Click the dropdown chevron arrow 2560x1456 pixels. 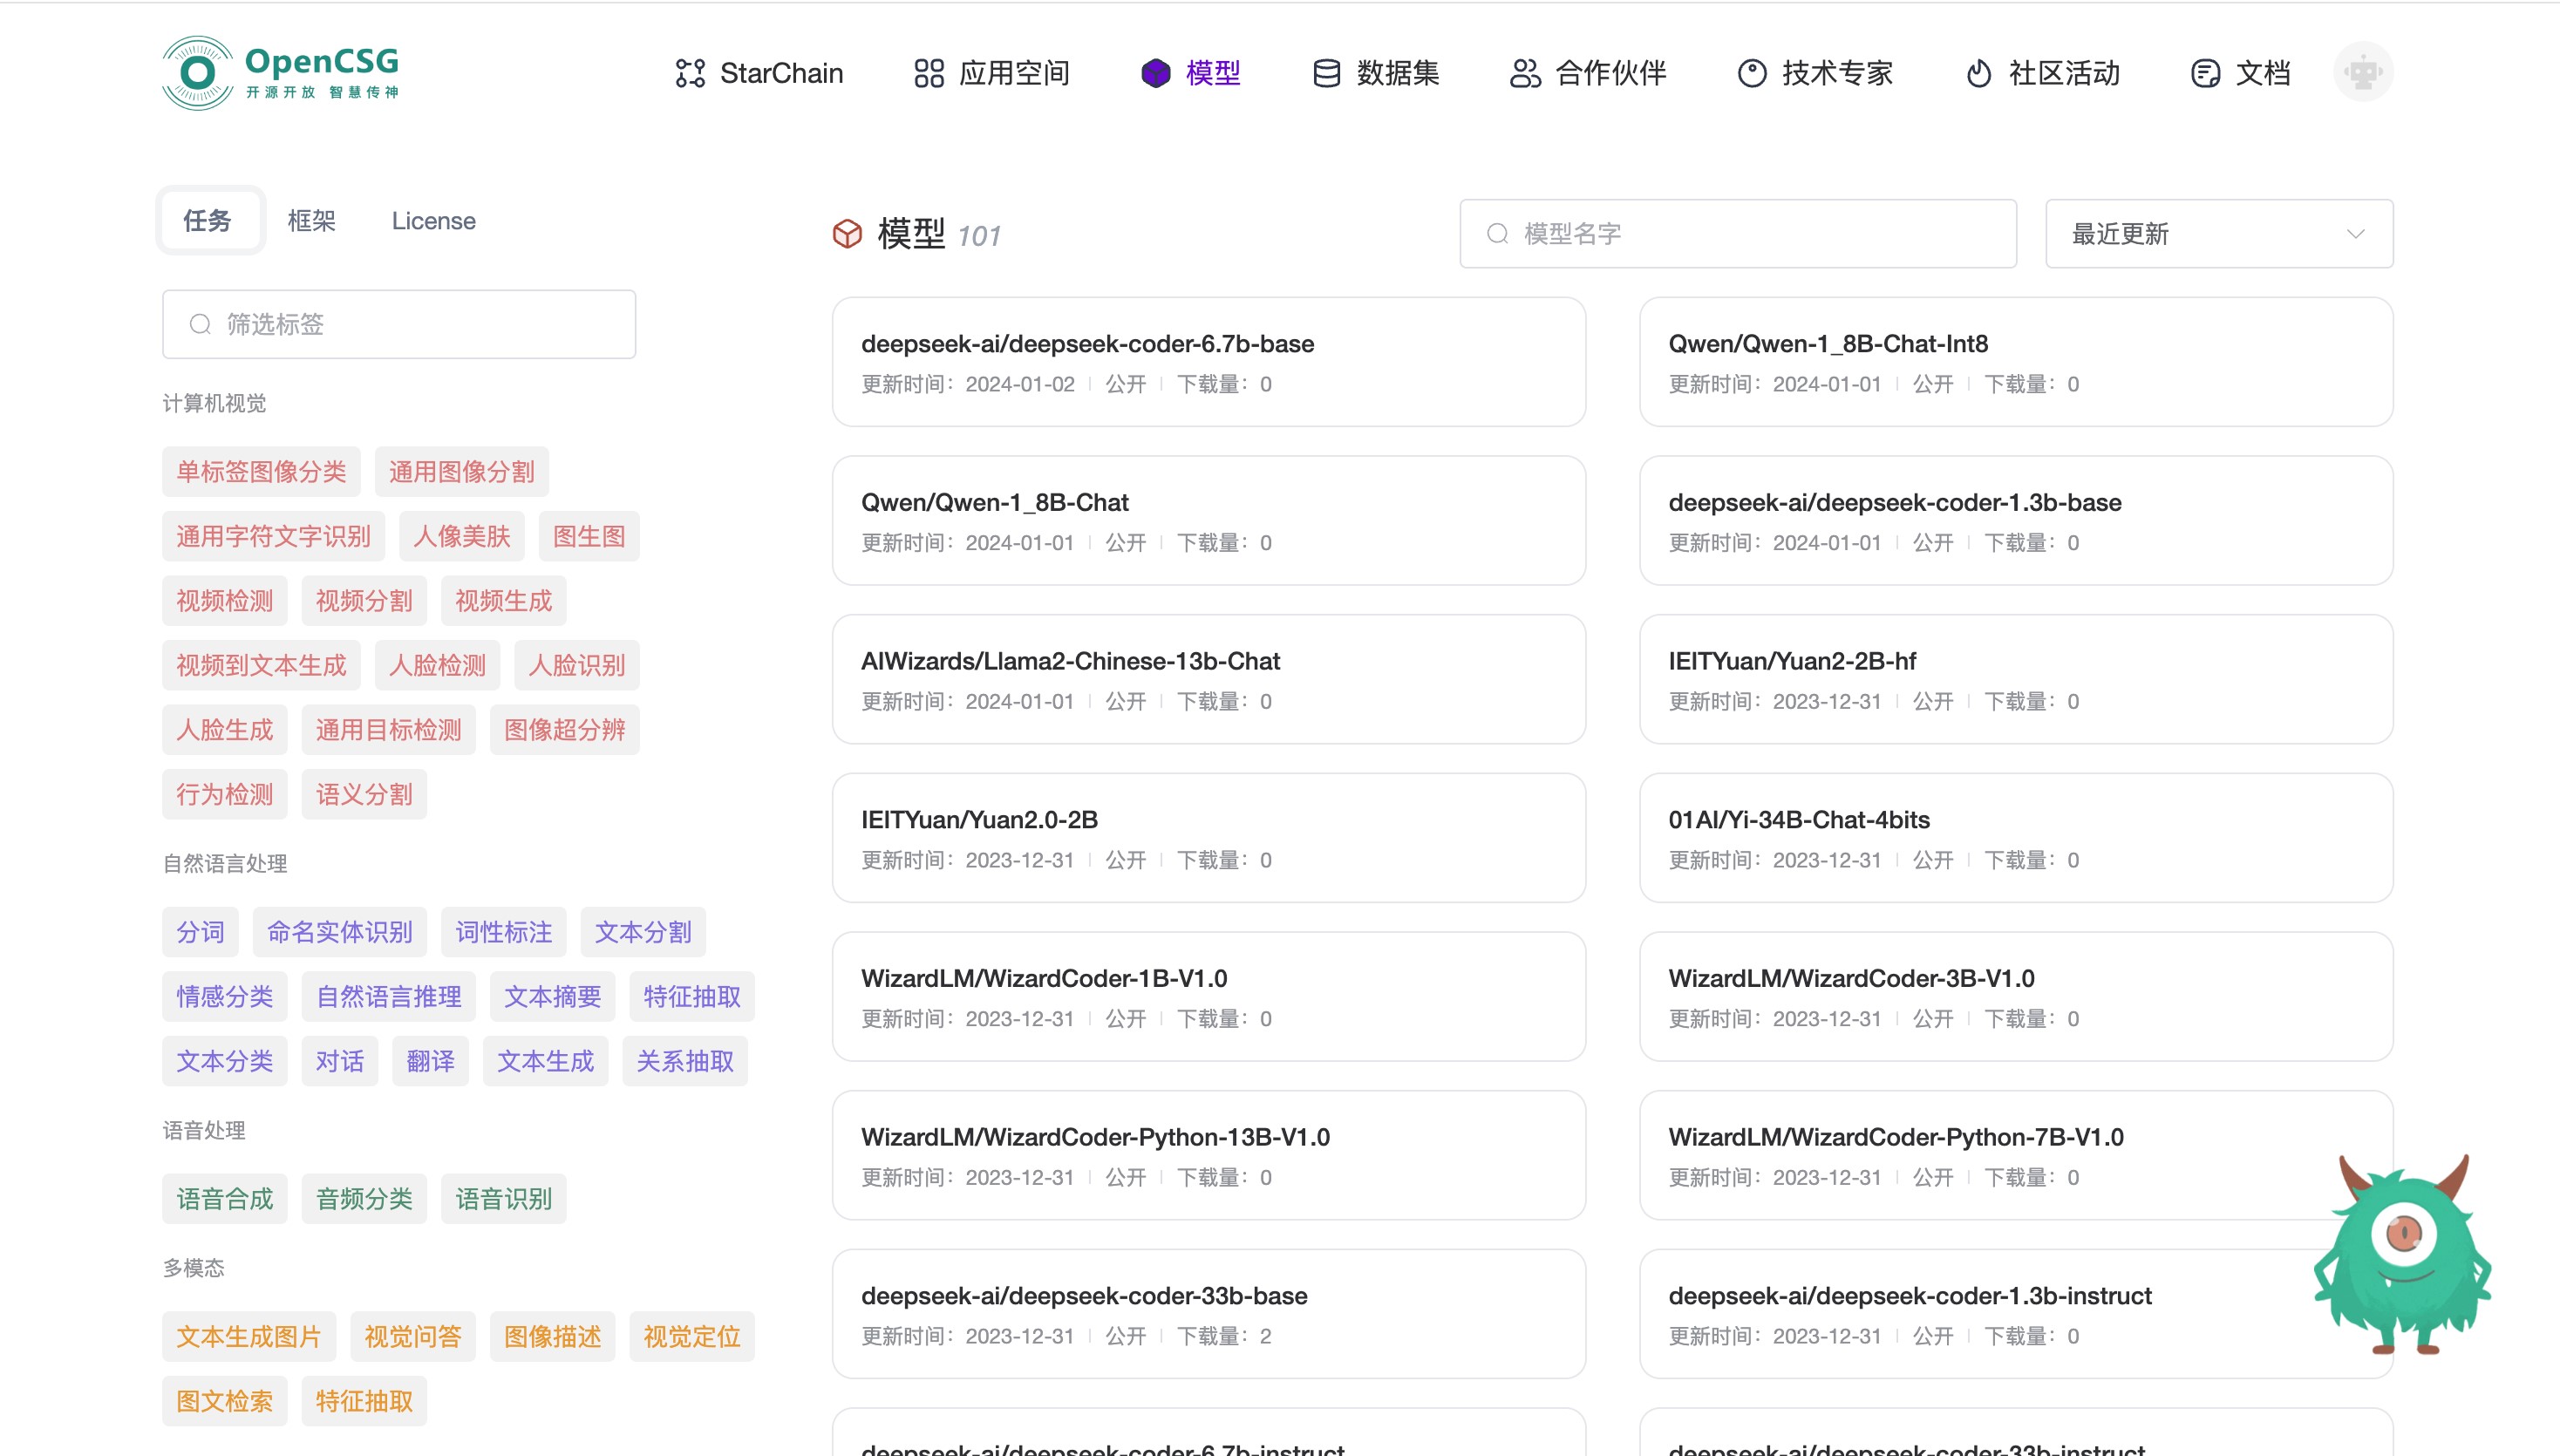(2355, 234)
